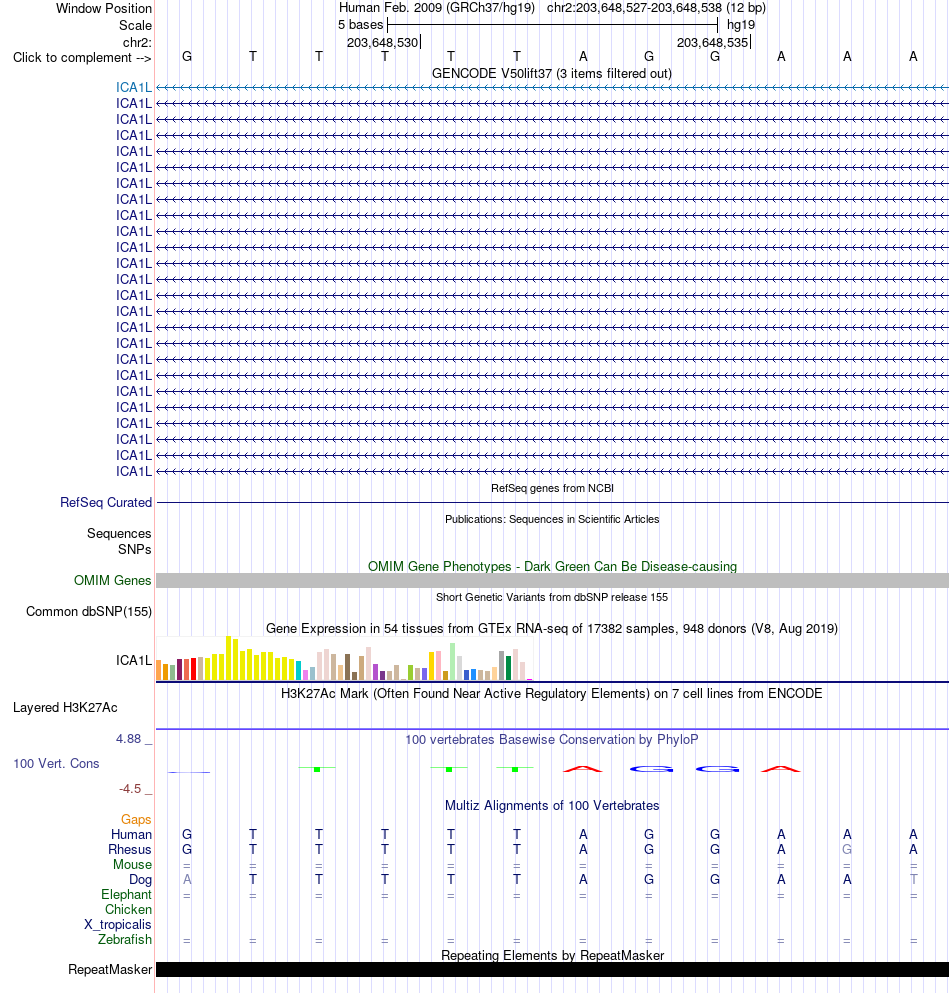The image size is (950, 993).
Task: Open the Multiz Alignments of 100 Vertebrates title
Action: click(x=552, y=806)
